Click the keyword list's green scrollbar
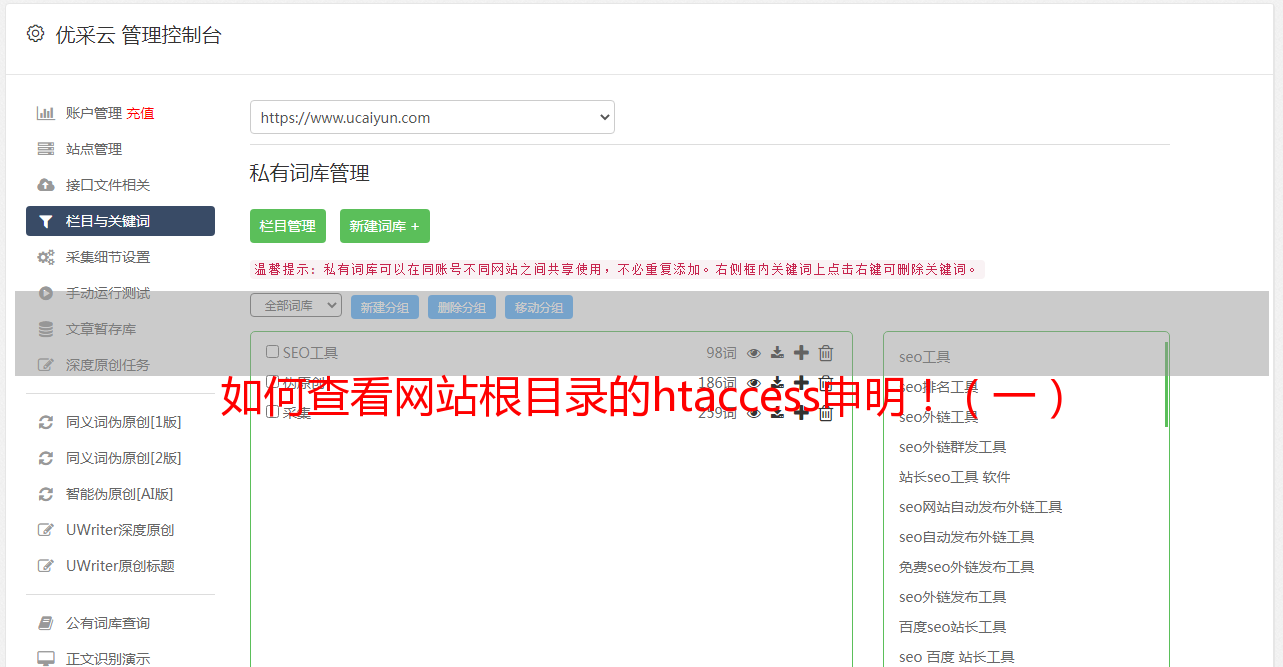This screenshot has width=1283, height=667. [1166, 384]
